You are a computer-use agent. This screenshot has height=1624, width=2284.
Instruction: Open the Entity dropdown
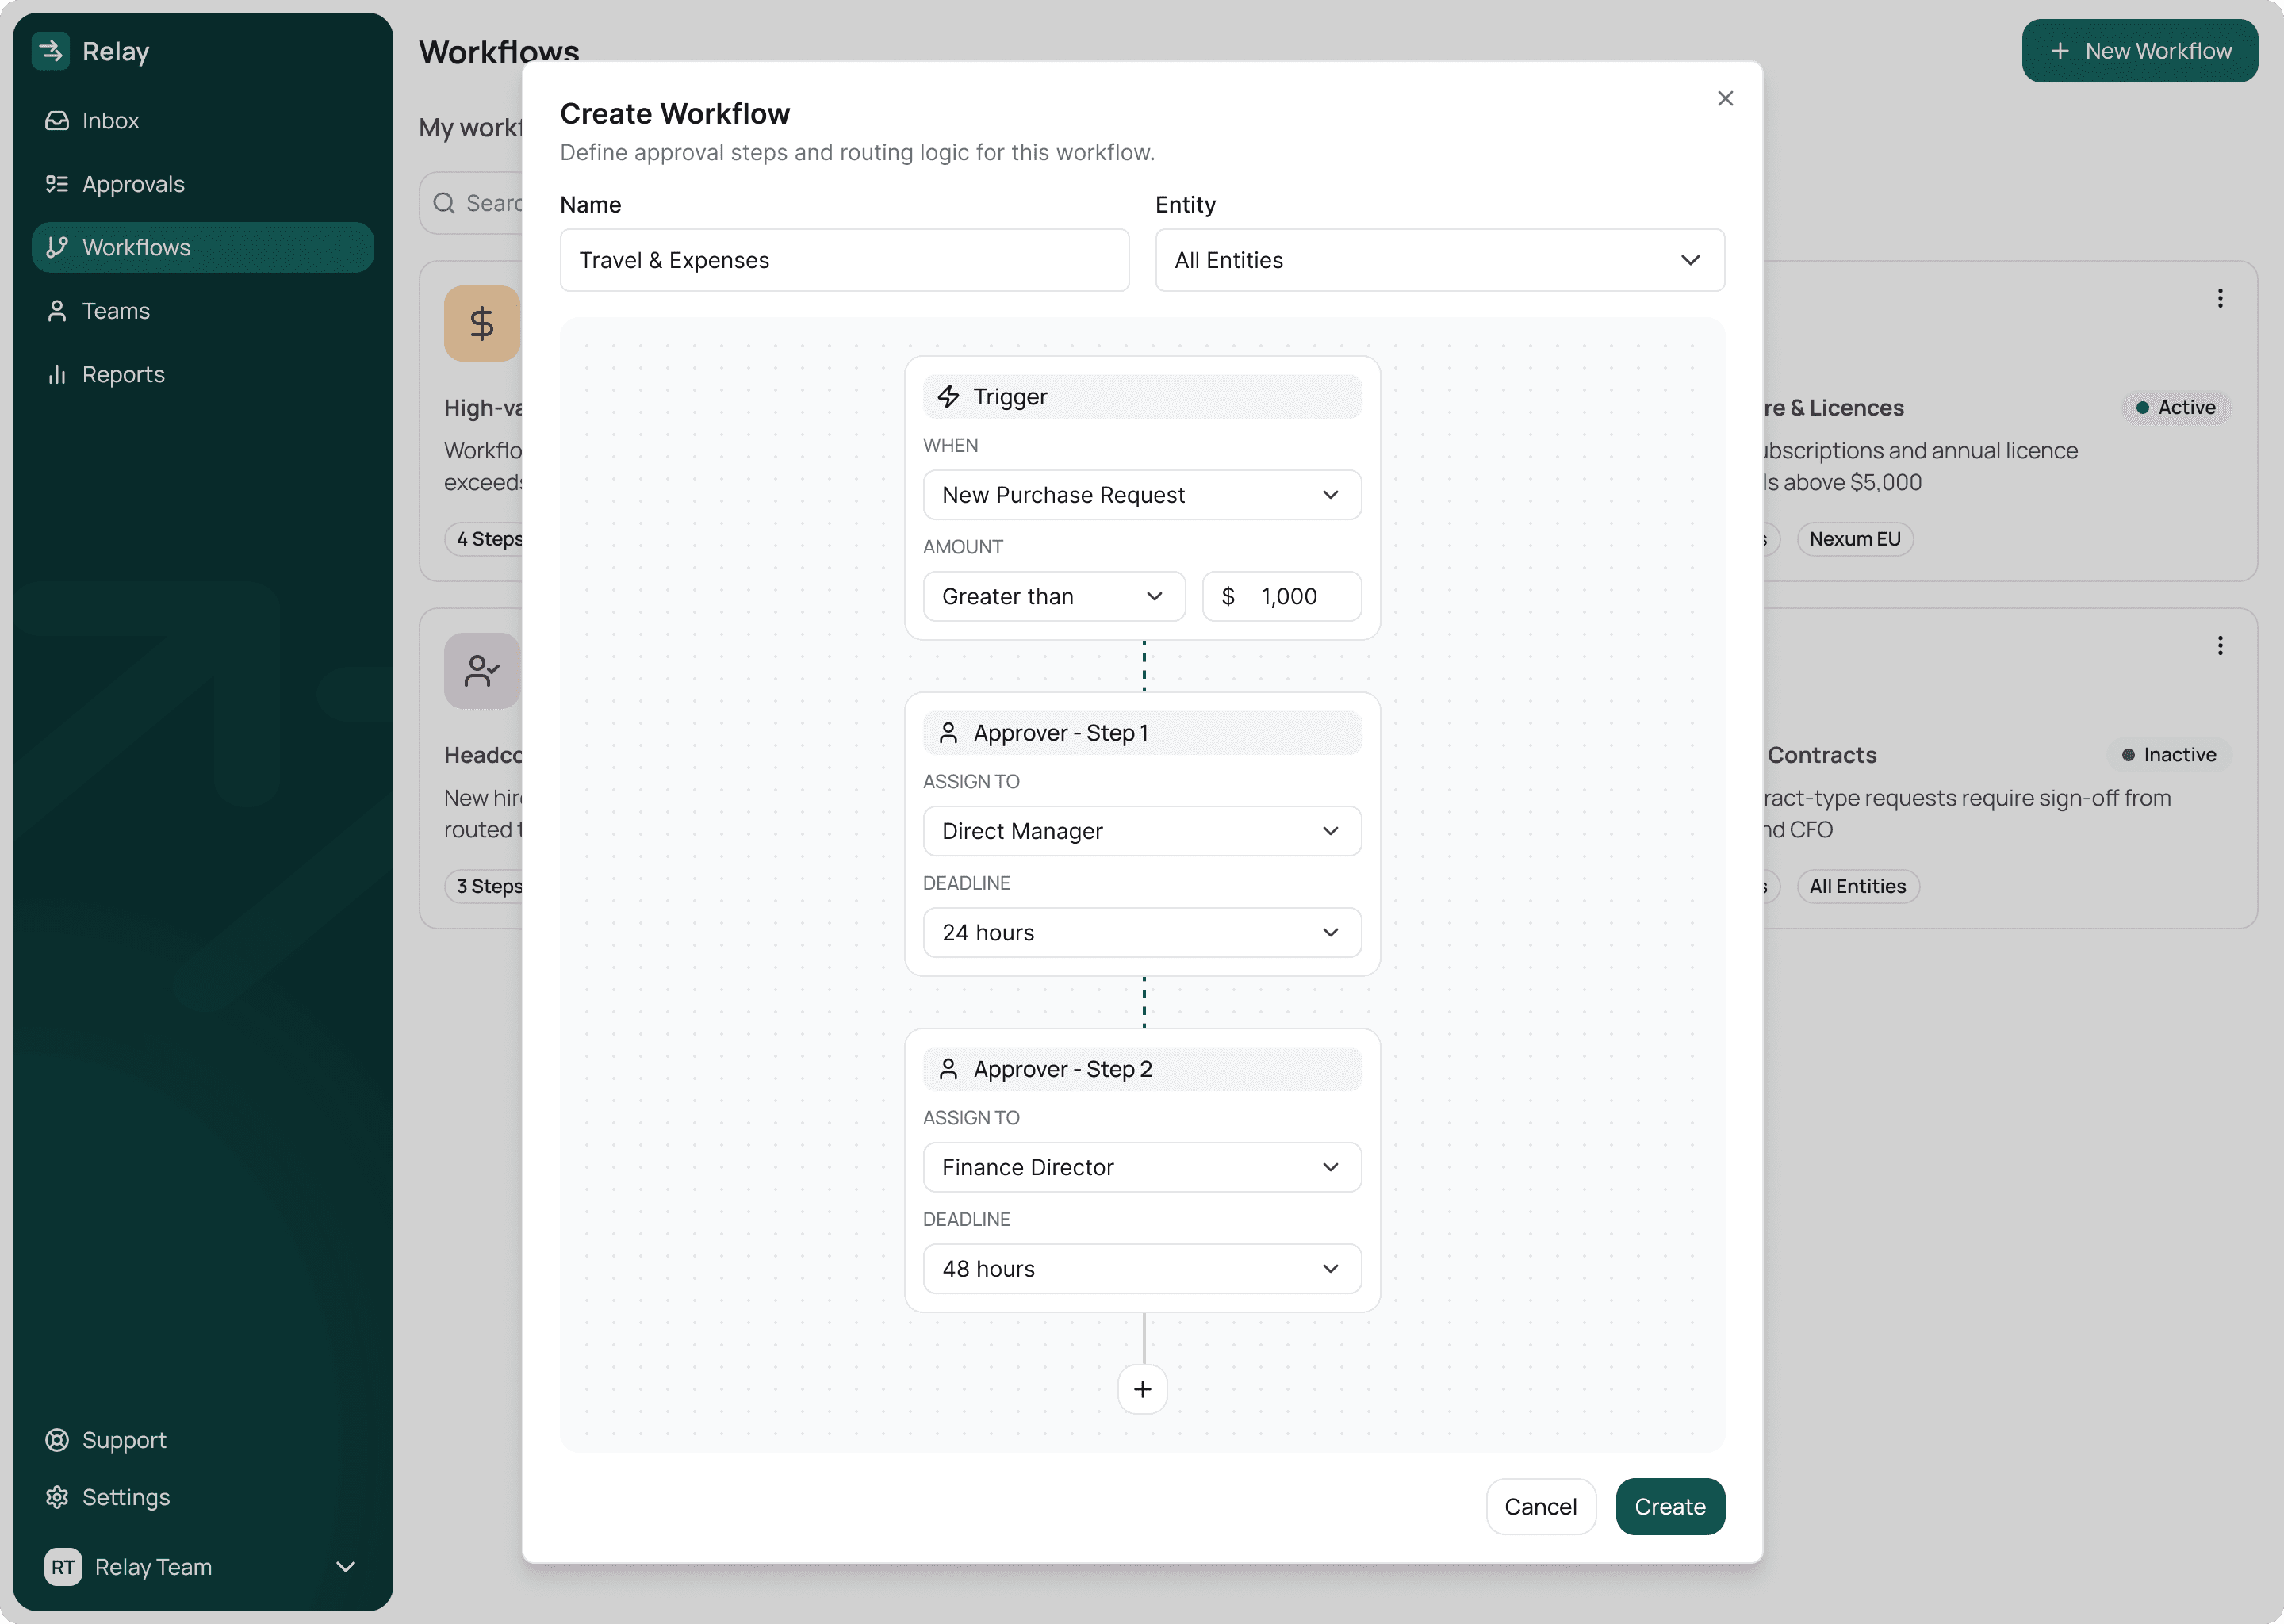tap(1439, 260)
